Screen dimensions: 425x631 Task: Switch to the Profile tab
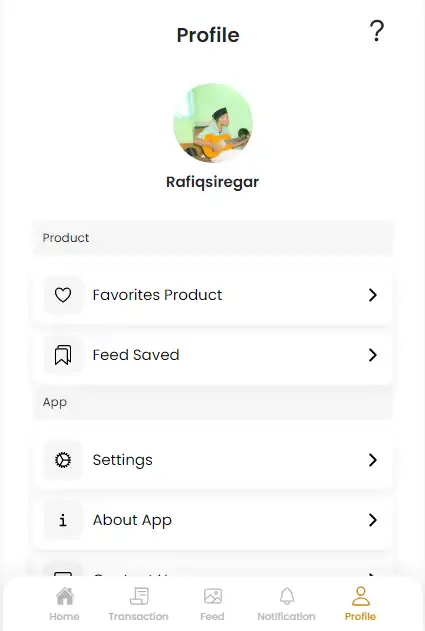coord(360,604)
